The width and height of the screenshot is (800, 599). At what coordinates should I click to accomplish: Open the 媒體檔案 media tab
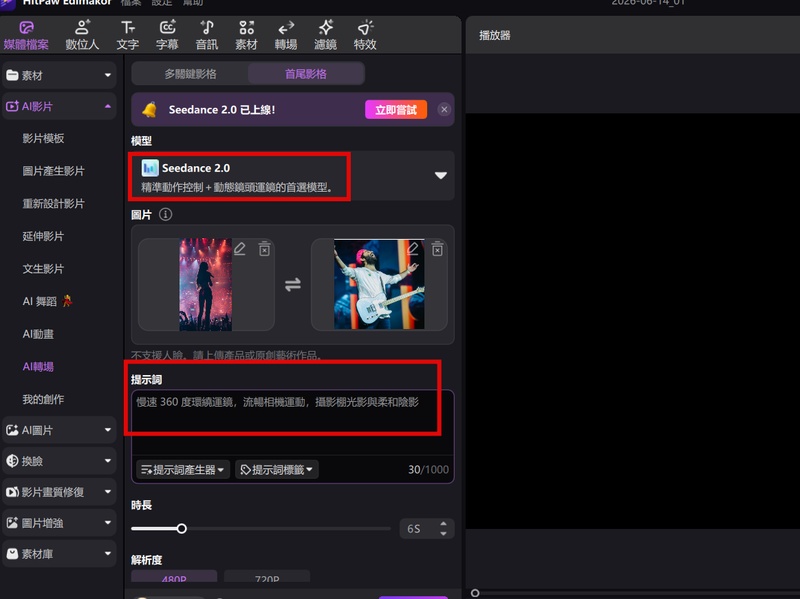(x=26, y=35)
